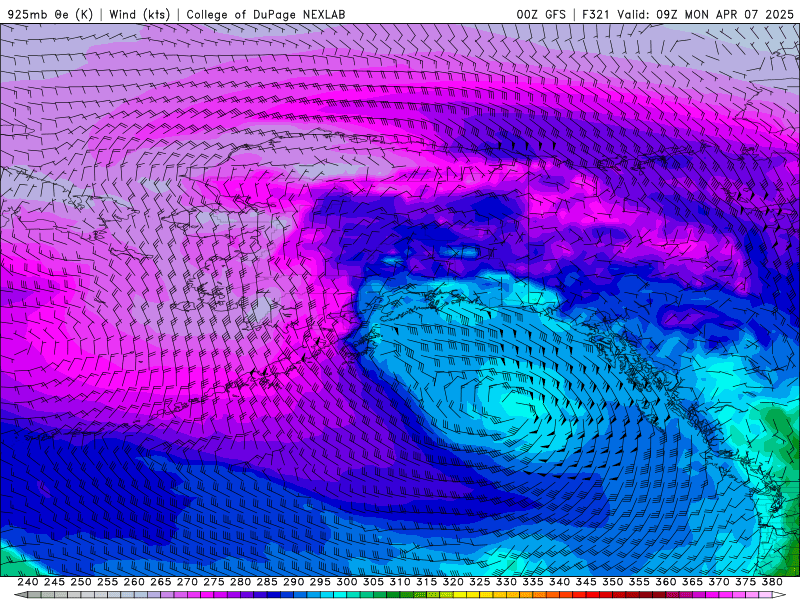Click the 360 value on the color scale

[x=665, y=582]
